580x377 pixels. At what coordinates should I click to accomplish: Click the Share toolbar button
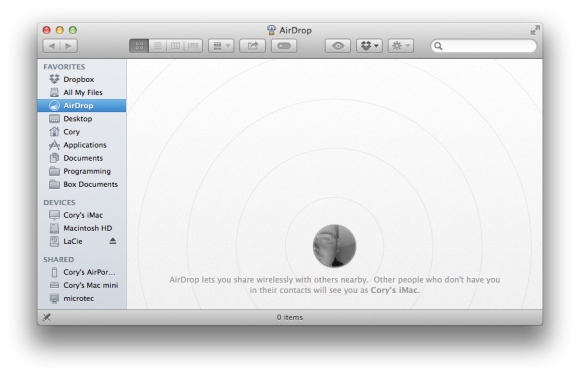pyautogui.click(x=252, y=46)
